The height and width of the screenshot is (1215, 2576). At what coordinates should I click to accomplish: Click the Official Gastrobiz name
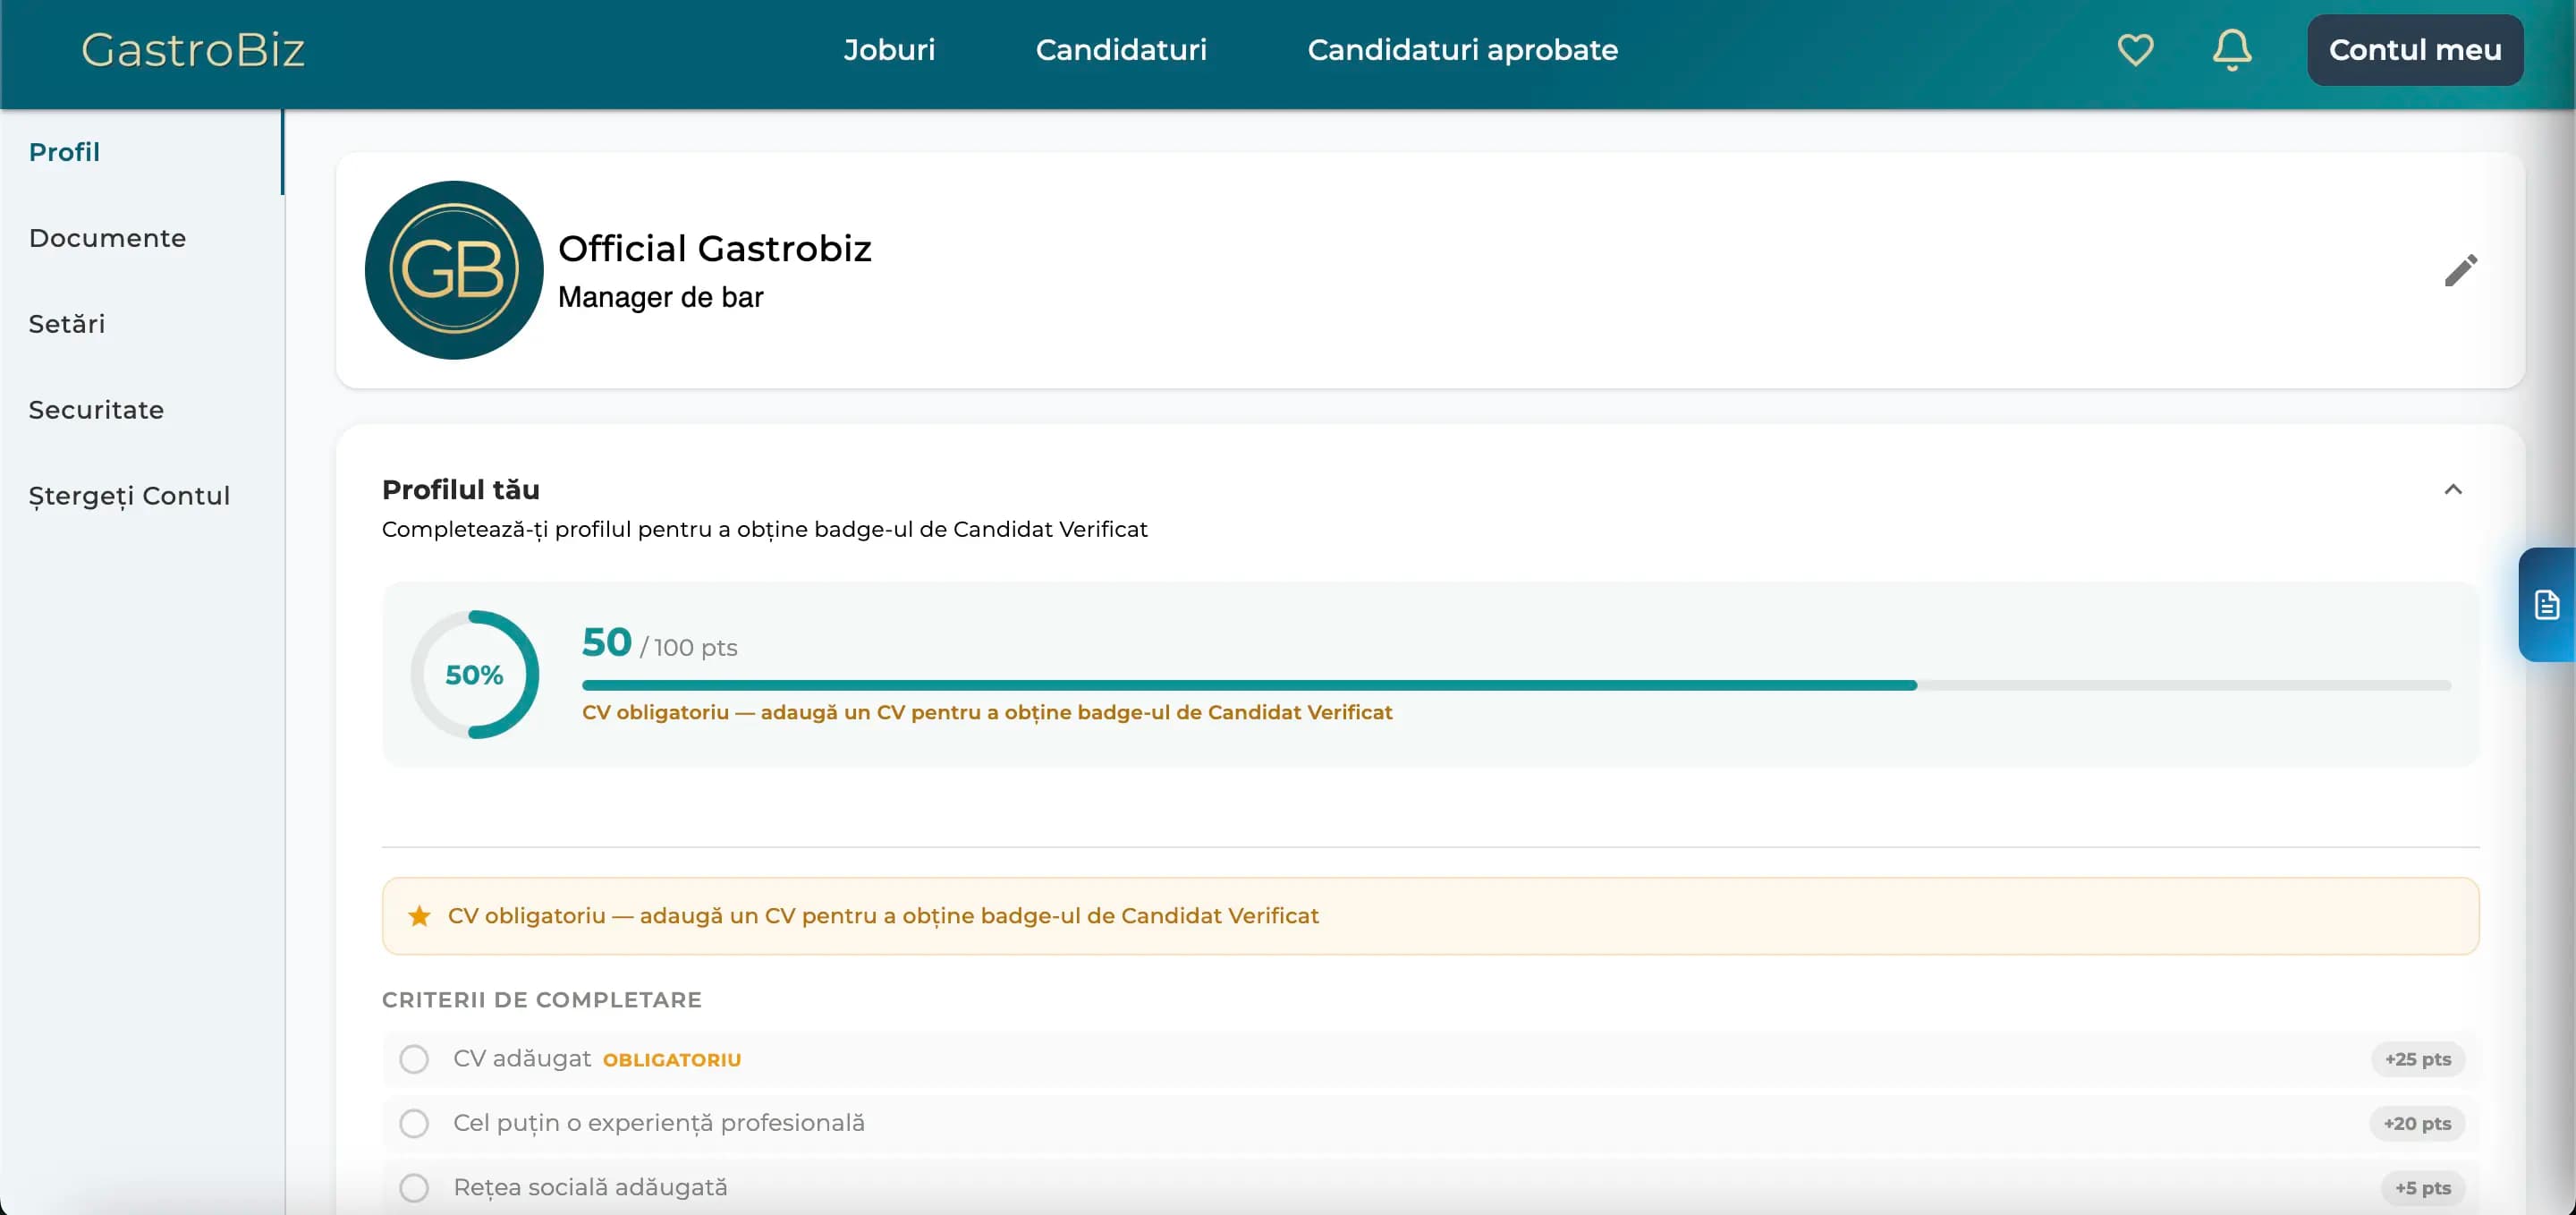(714, 248)
